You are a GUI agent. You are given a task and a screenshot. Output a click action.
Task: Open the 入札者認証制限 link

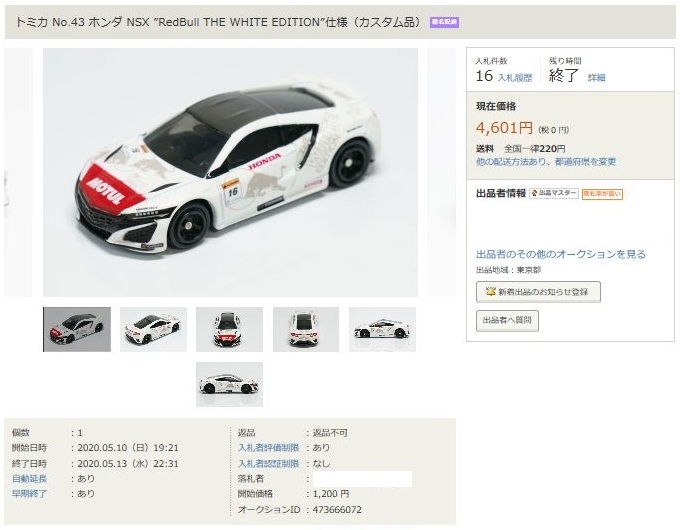268,463
